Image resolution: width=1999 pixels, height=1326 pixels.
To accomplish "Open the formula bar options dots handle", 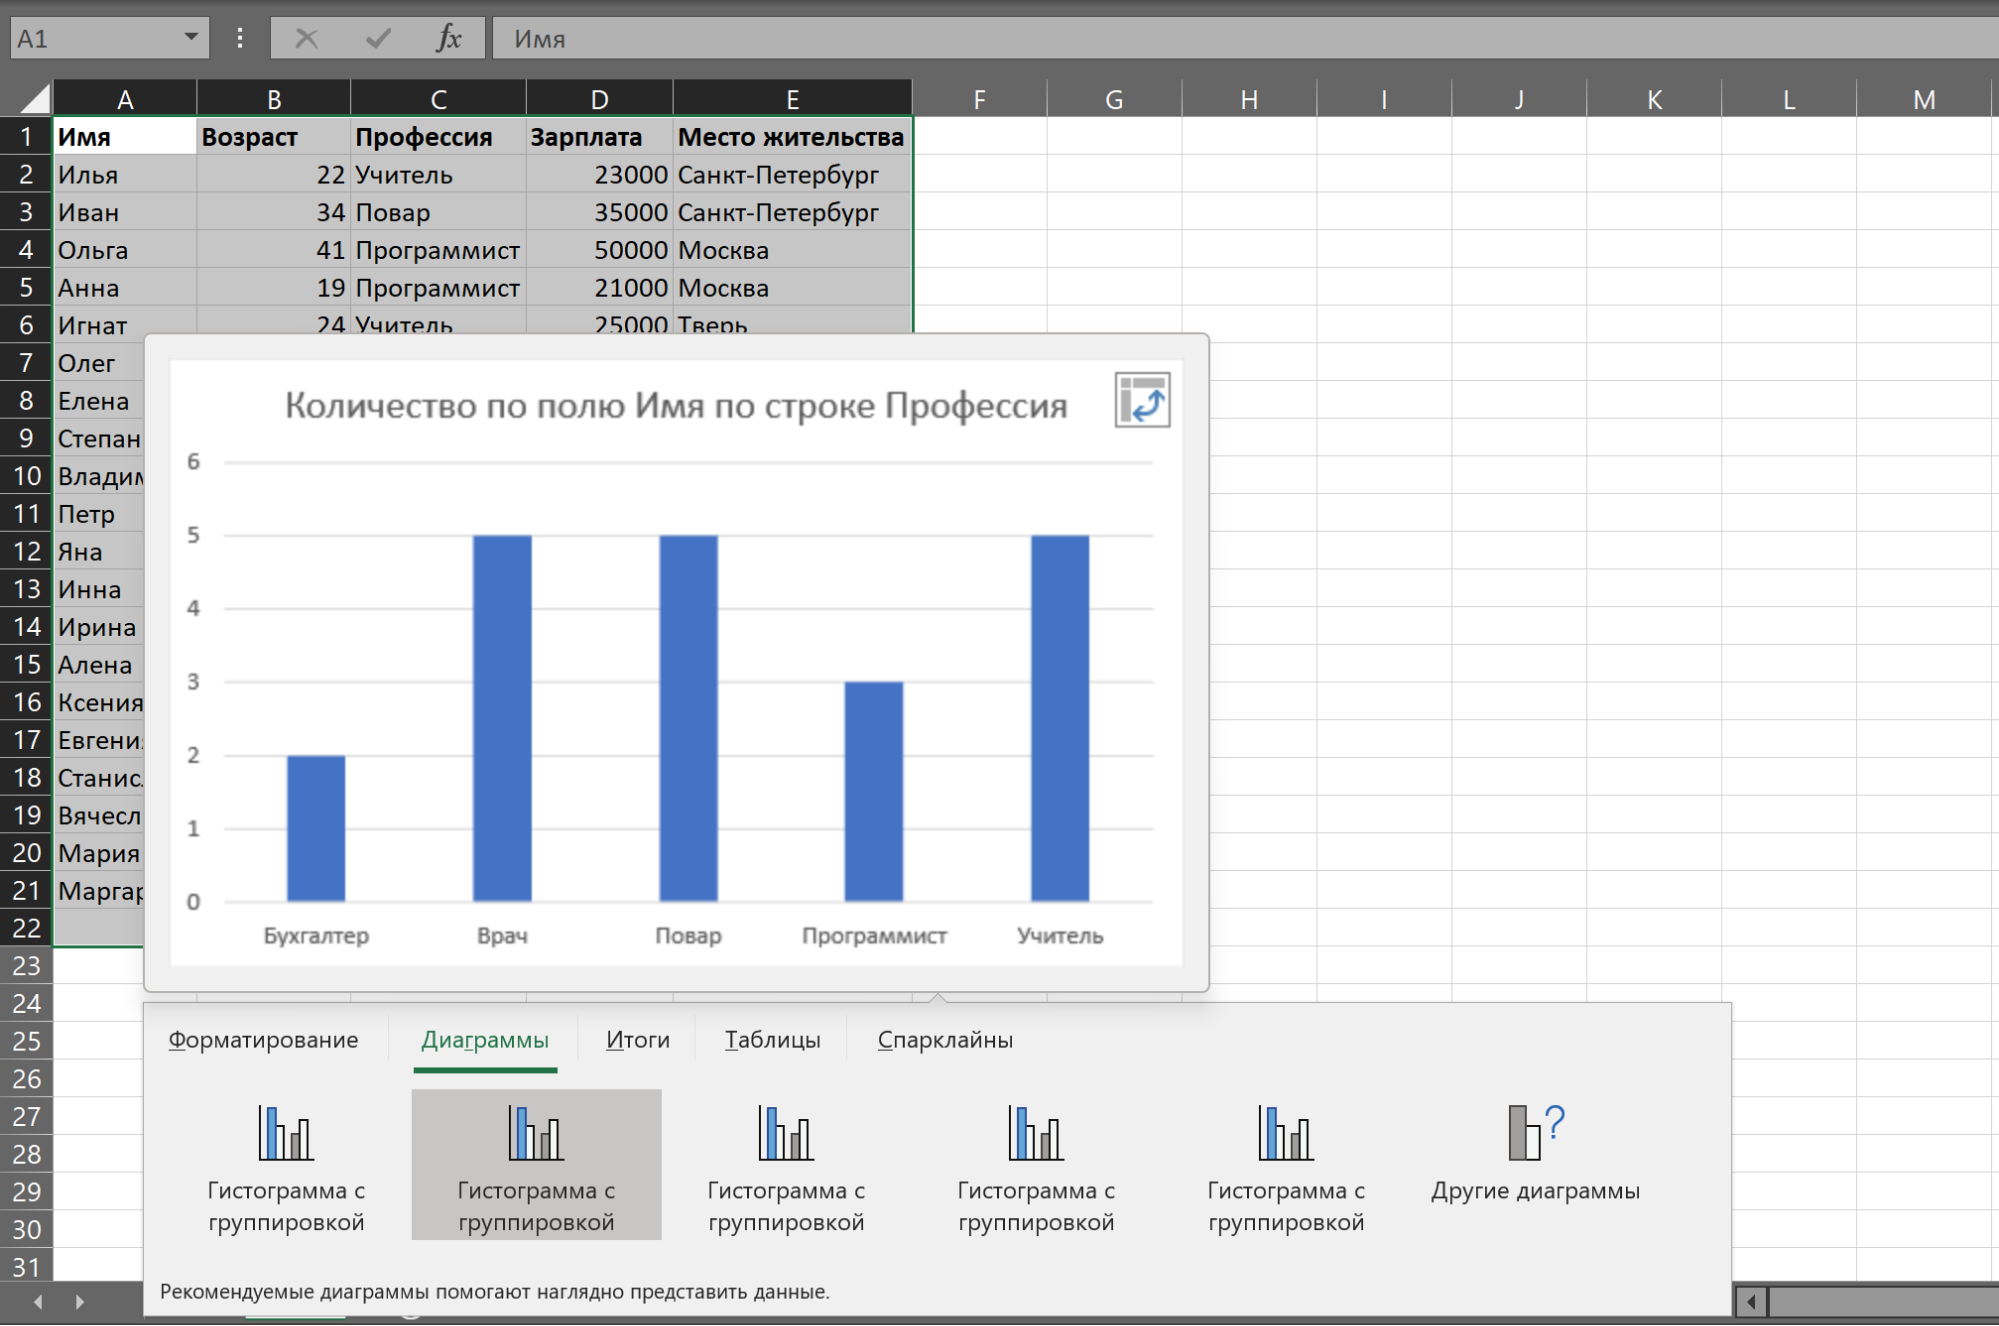I will [x=240, y=39].
